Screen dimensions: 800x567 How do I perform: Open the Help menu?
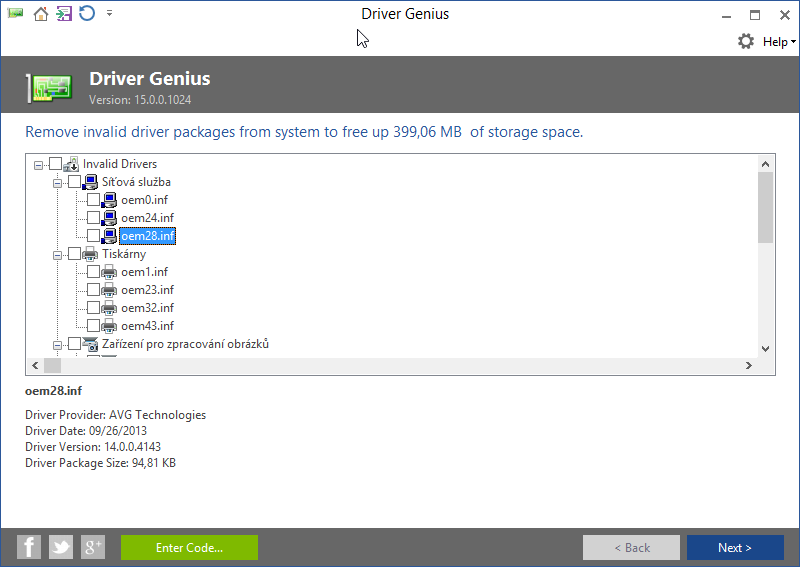click(x=778, y=42)
